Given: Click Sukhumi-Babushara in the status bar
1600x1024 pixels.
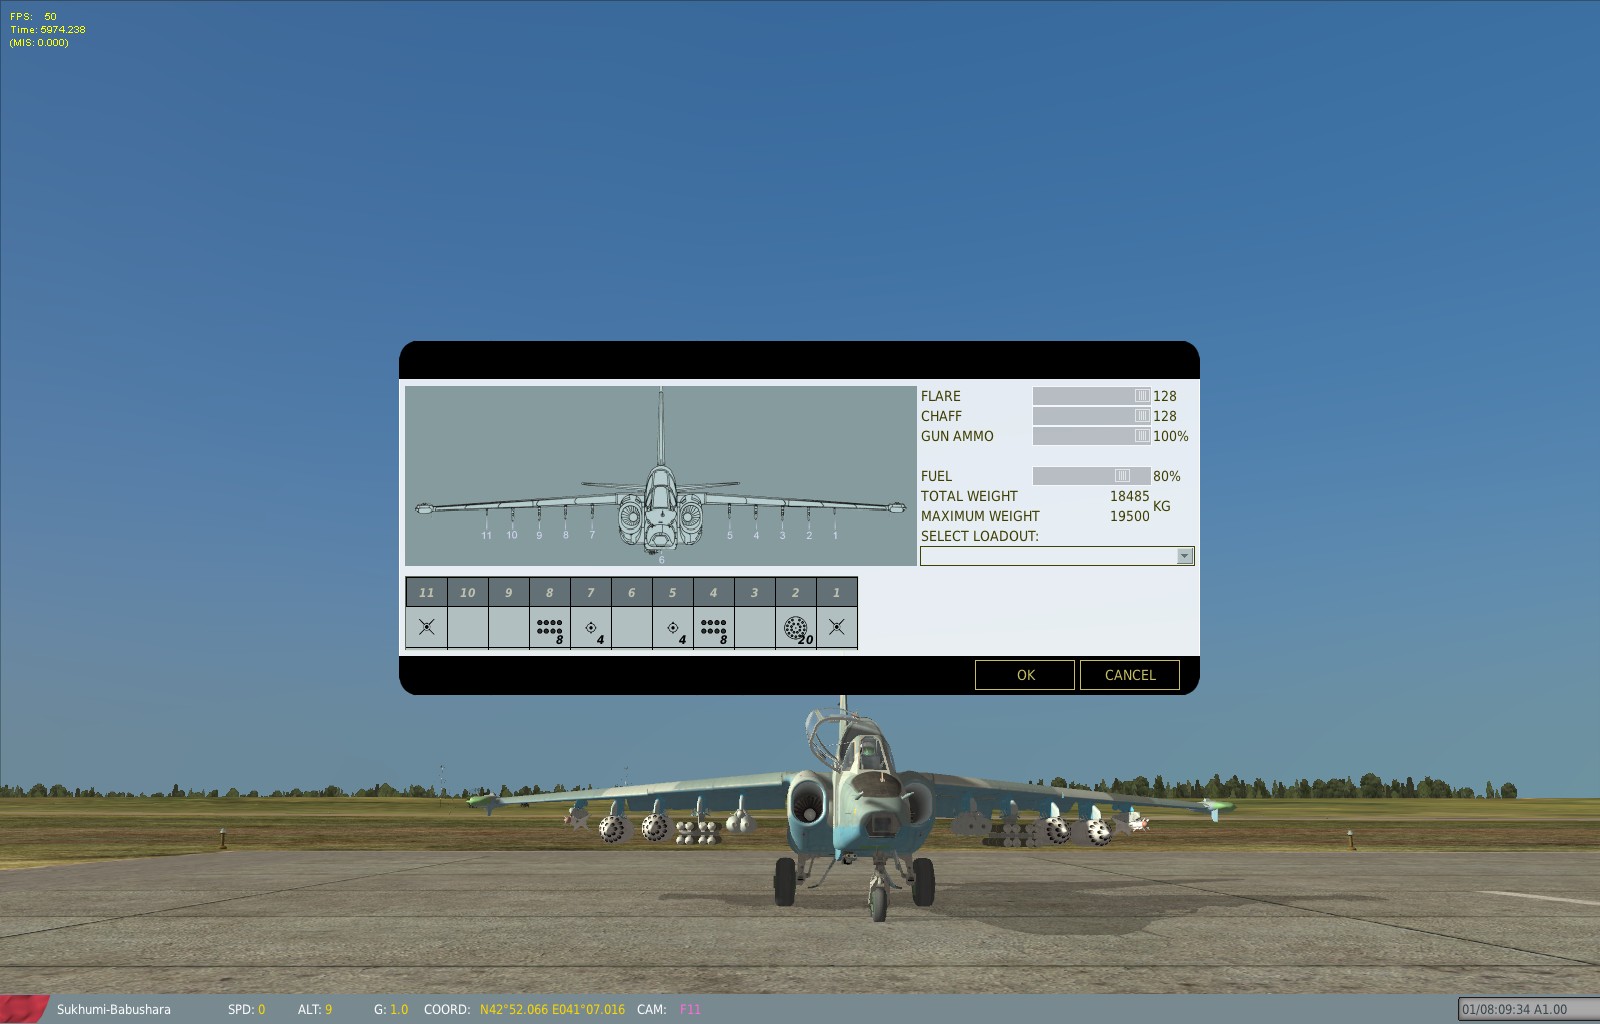Looking at the screenshot, I should point(113,1009).
